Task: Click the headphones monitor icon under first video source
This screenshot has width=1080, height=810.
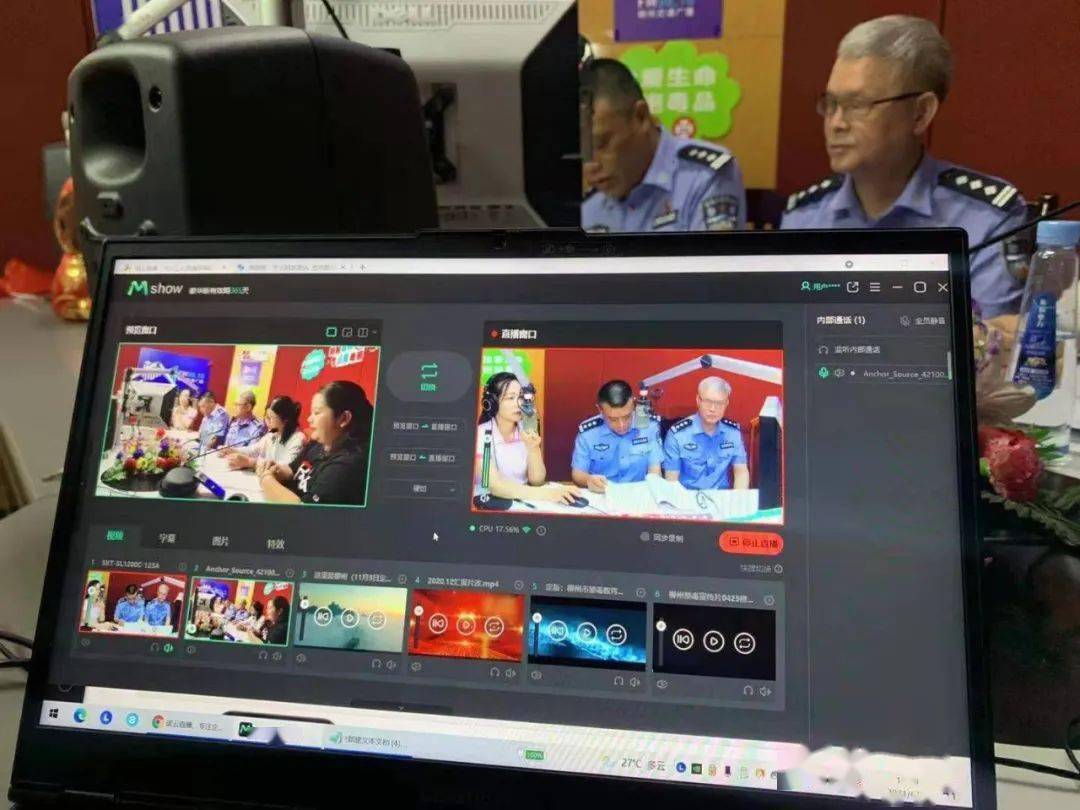Action: pyautogui.click(x=154, y=647)
